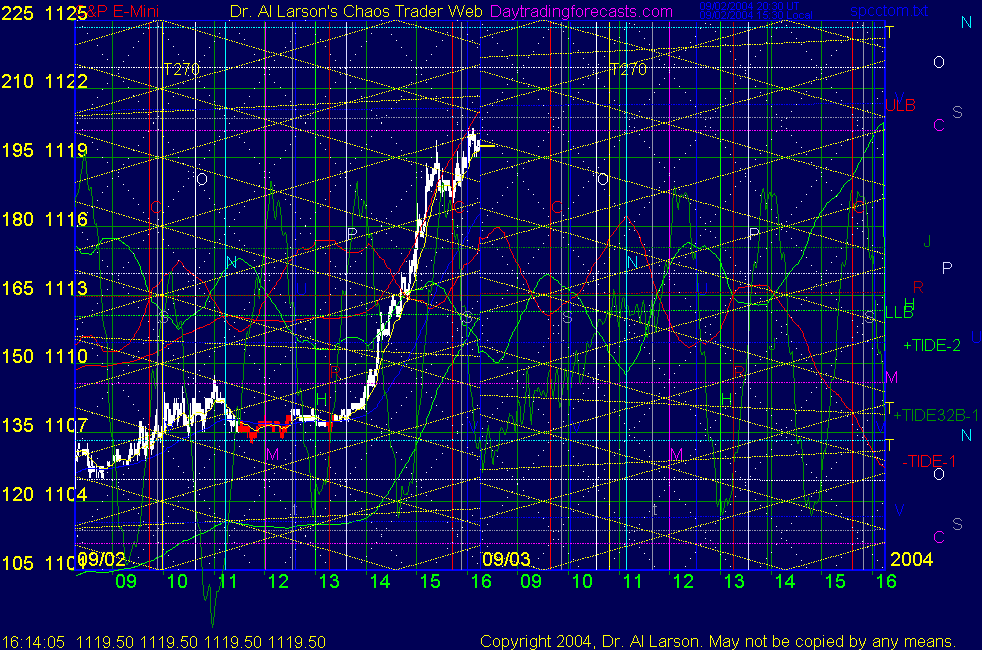Click the "150 1110" price scale label
This screenshot has width=982, height=650.
pos(44,356)
